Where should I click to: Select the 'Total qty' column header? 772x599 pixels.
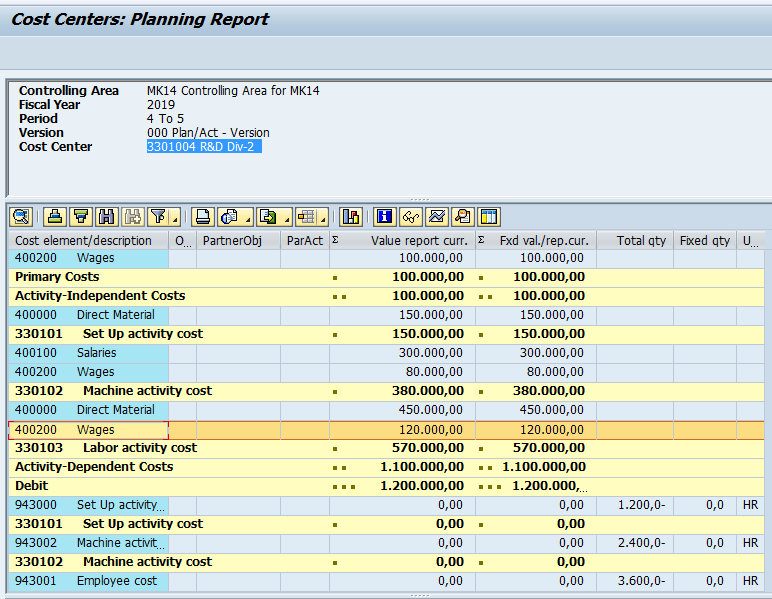coord(641,240)
